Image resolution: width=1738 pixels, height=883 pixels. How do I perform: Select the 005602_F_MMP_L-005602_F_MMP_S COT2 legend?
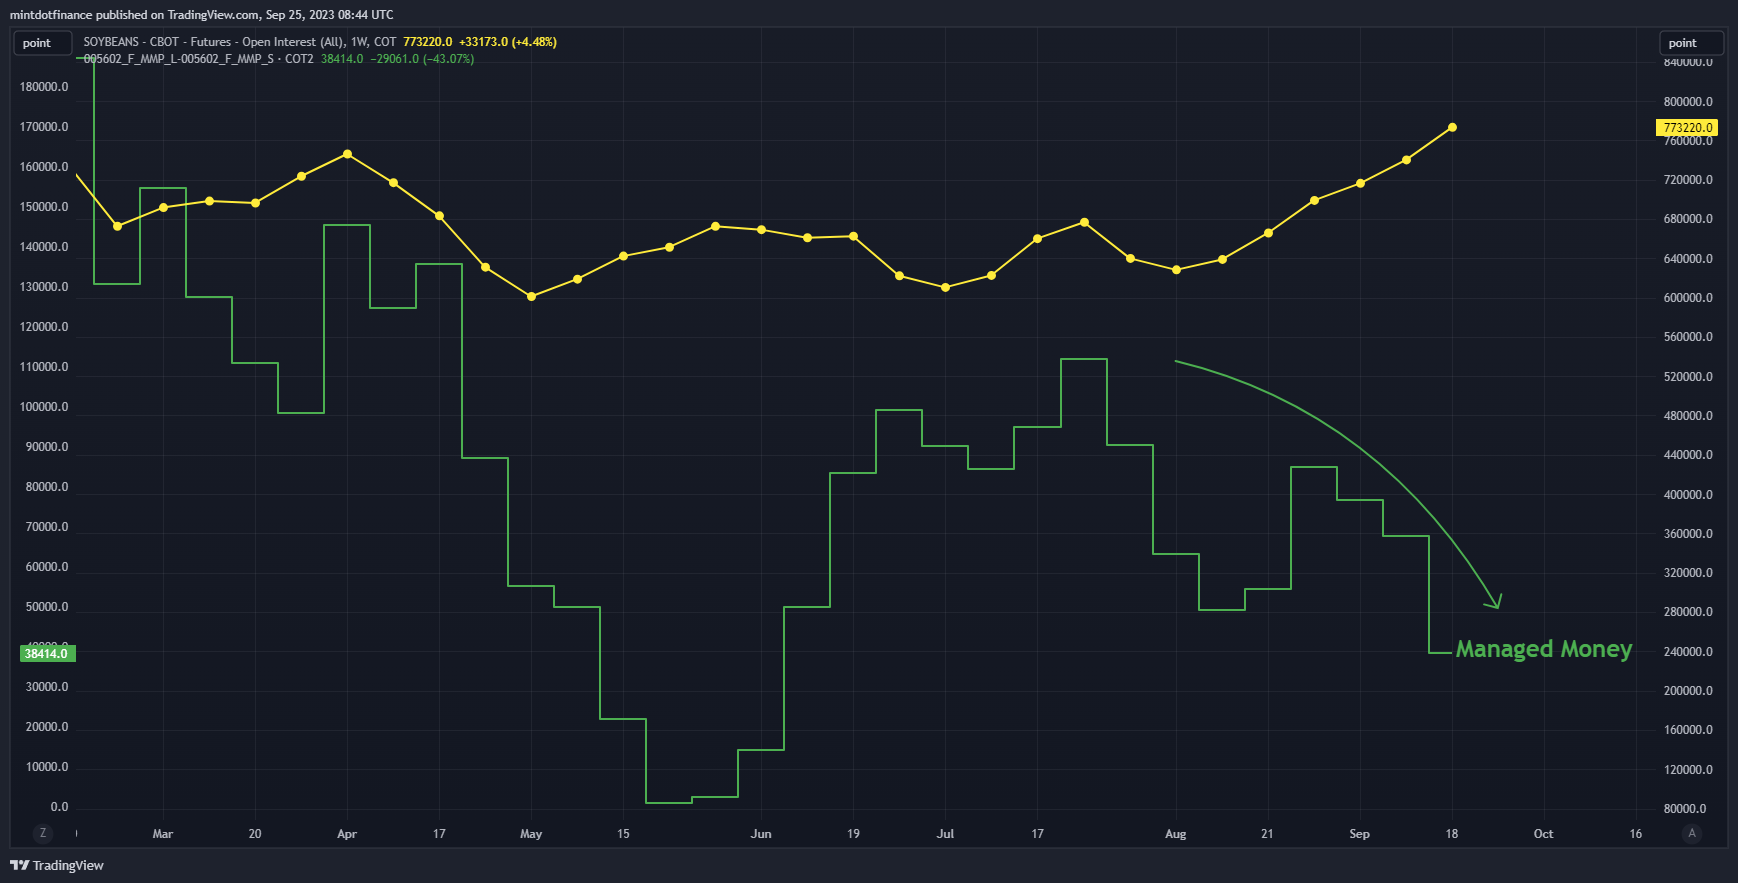[x=198, y=59]
